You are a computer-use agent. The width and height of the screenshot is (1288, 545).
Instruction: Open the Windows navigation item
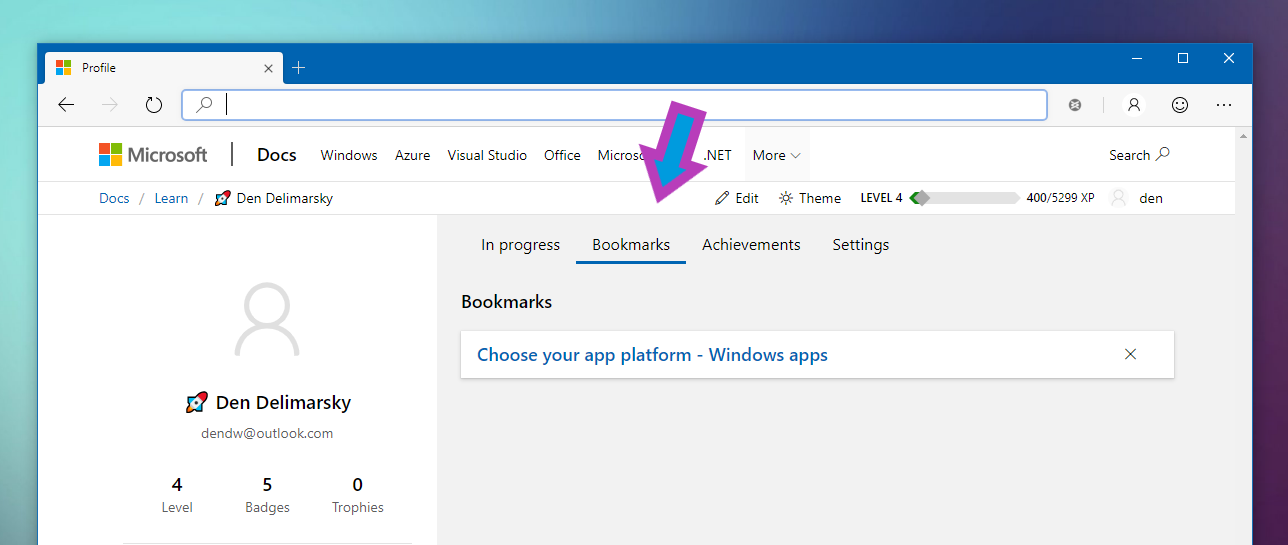(349, 155)
